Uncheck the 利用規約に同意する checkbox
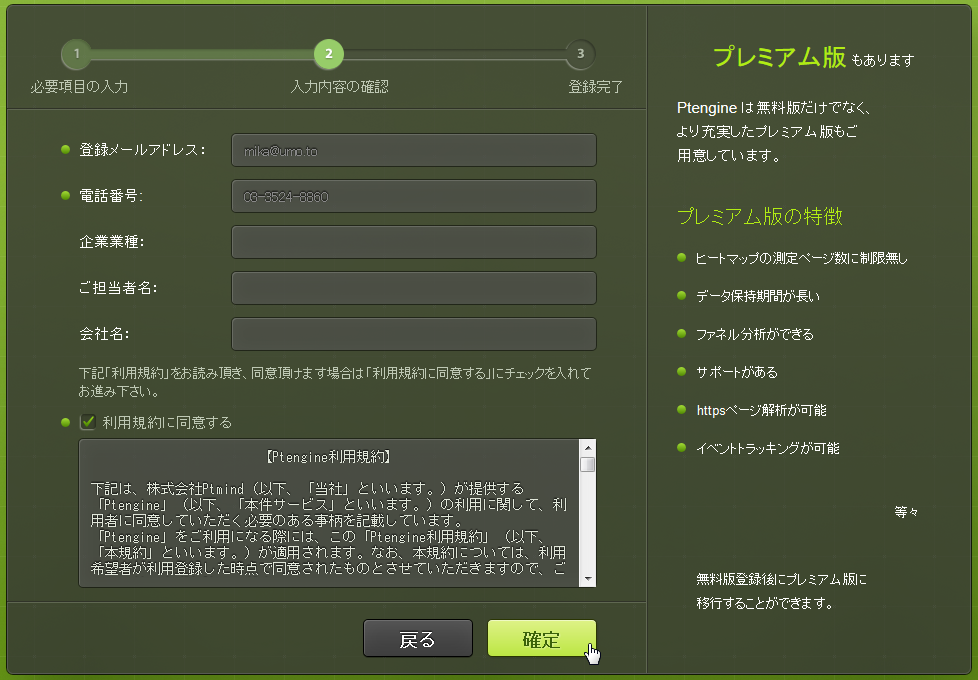This screenshot has width=978, height=680. pos(88,422)
